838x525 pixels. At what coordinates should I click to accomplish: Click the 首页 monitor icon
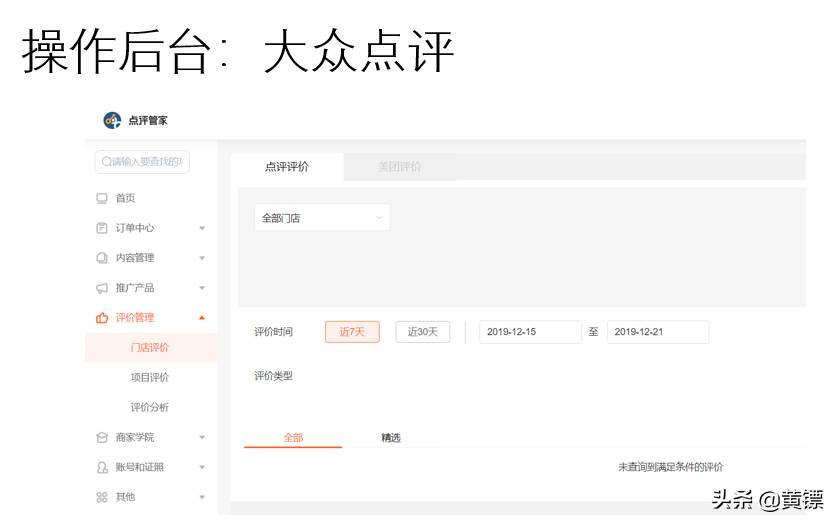pos(102,198)
